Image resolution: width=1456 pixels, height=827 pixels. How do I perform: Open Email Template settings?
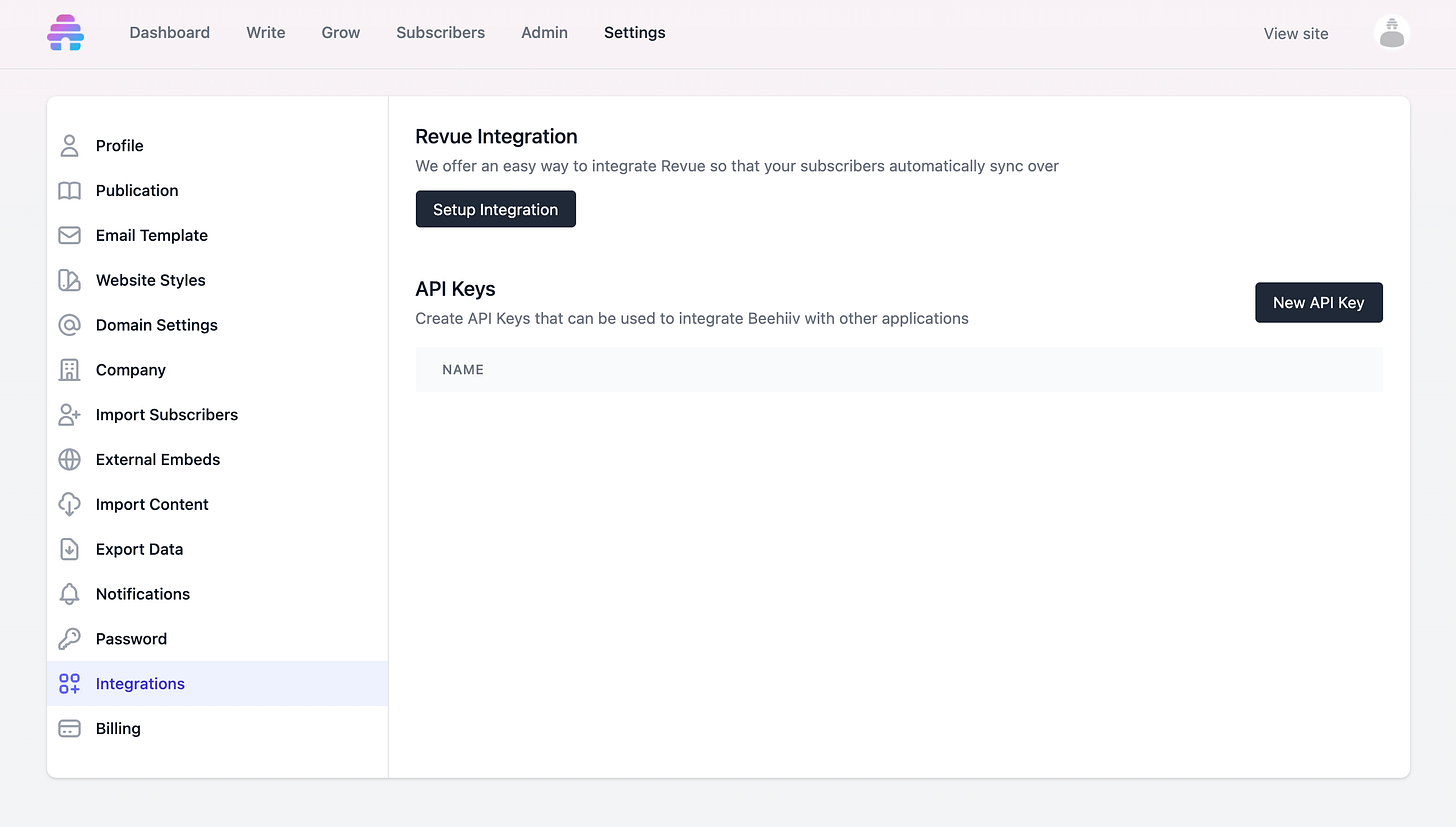(x=218, y=236)
